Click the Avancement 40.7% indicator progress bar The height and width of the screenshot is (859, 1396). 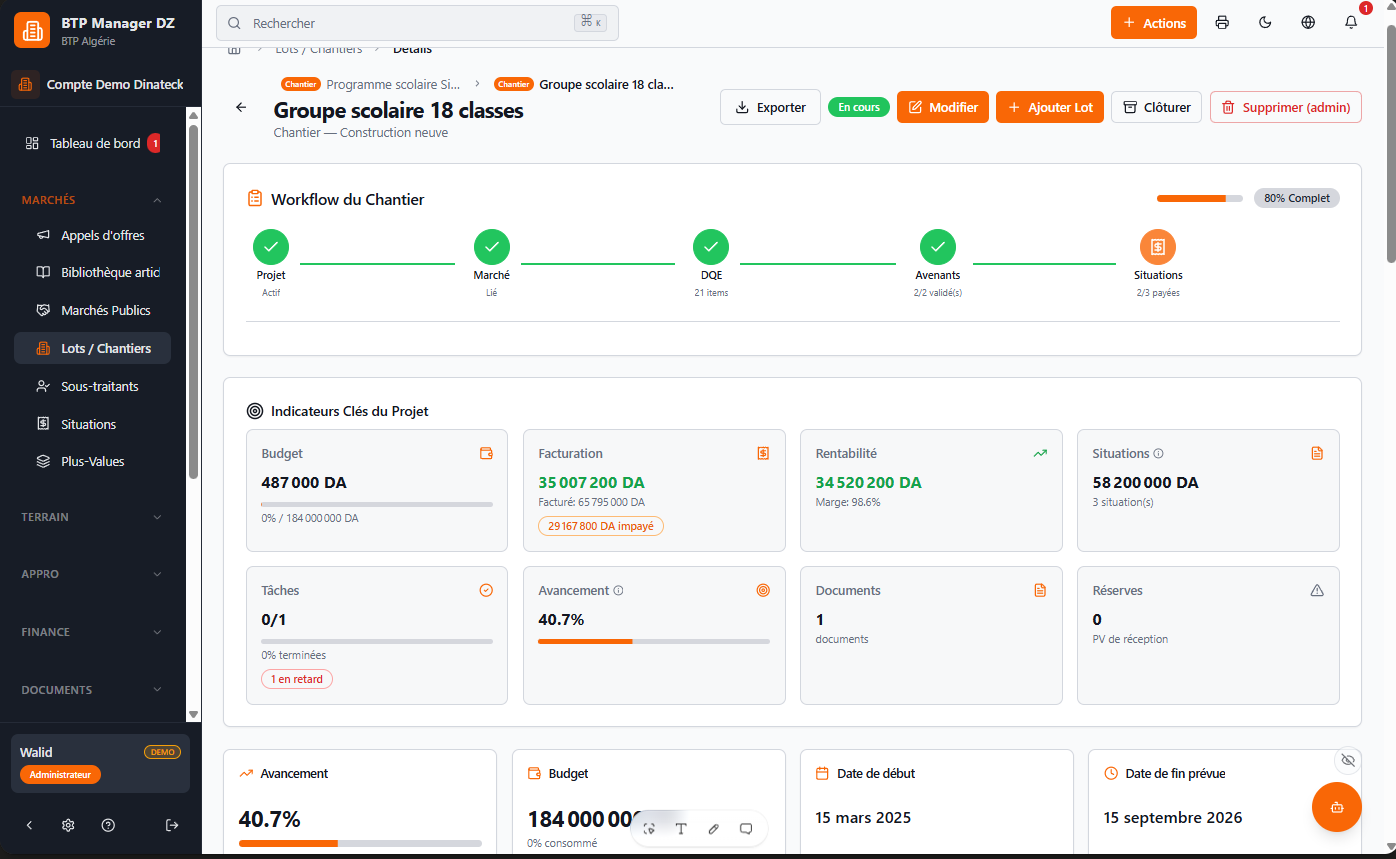pos(654,641)
